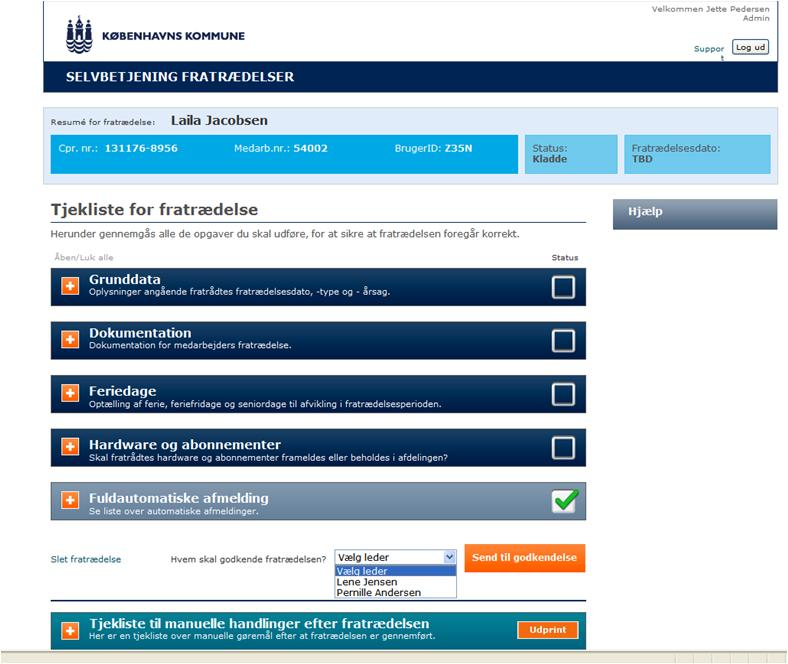The image size is (788, 664).
Task: Toggle the Hardware og abonnementer status checkbox
Action: pos(563,448)
